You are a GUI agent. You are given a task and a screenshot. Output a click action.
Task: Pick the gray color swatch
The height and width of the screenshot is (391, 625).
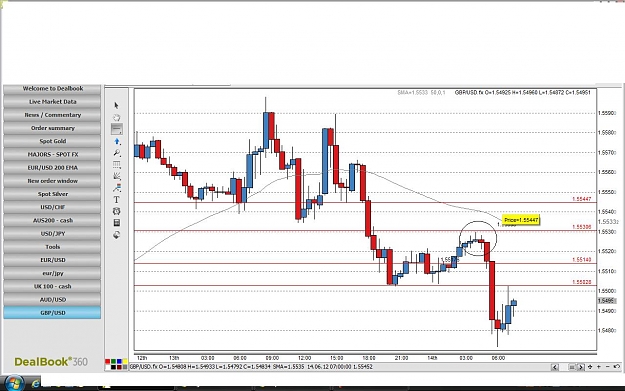coord(125,367)
